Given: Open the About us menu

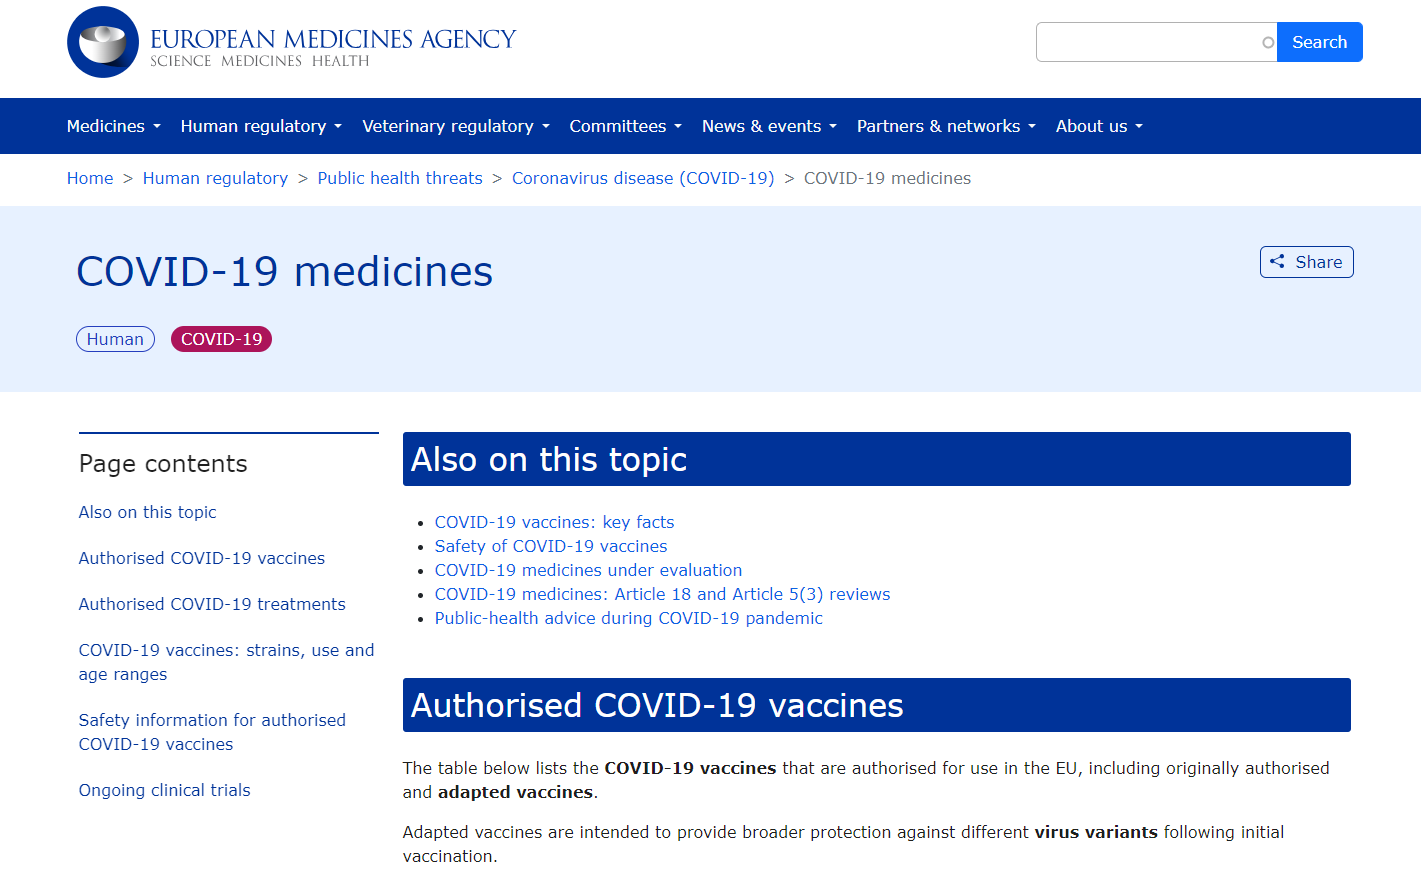Looking at the screenshot, I should [x=1099, y=126].
